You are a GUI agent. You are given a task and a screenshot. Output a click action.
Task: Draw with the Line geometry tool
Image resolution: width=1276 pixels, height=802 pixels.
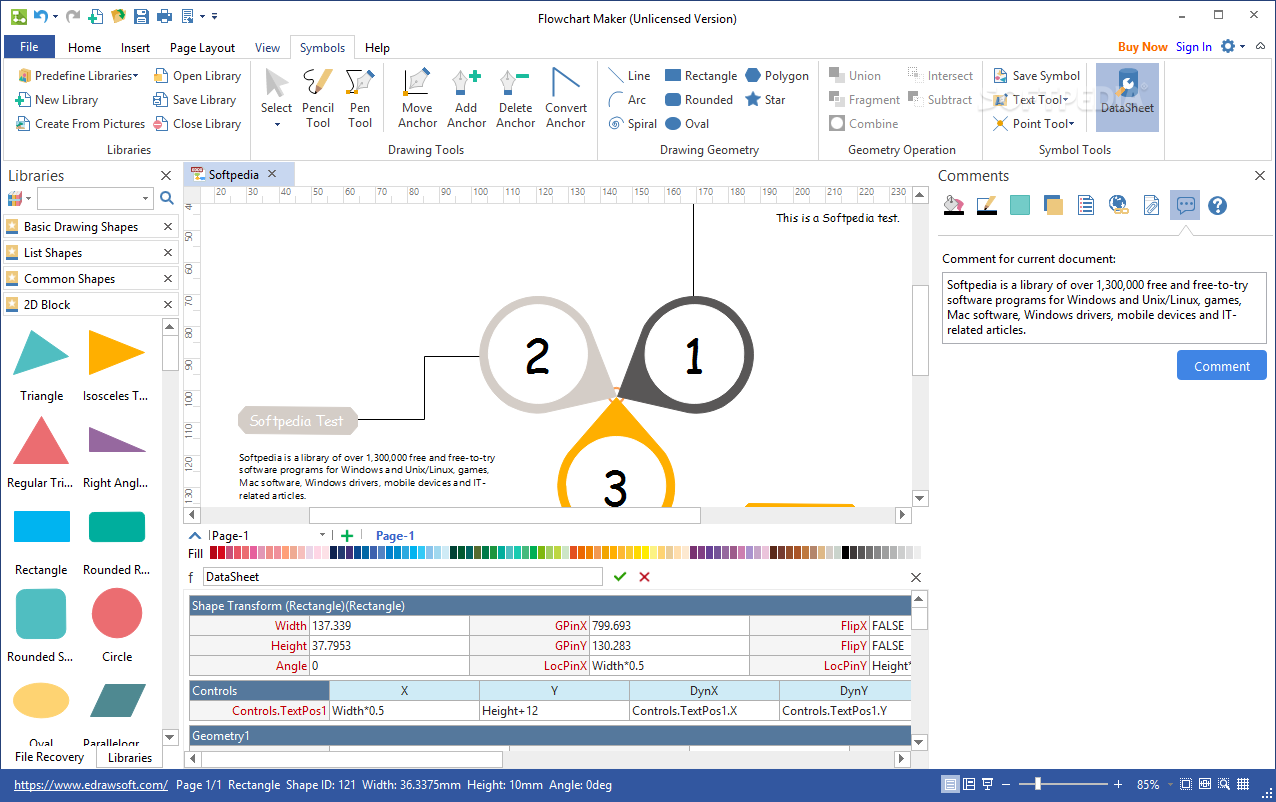[630, 76]
